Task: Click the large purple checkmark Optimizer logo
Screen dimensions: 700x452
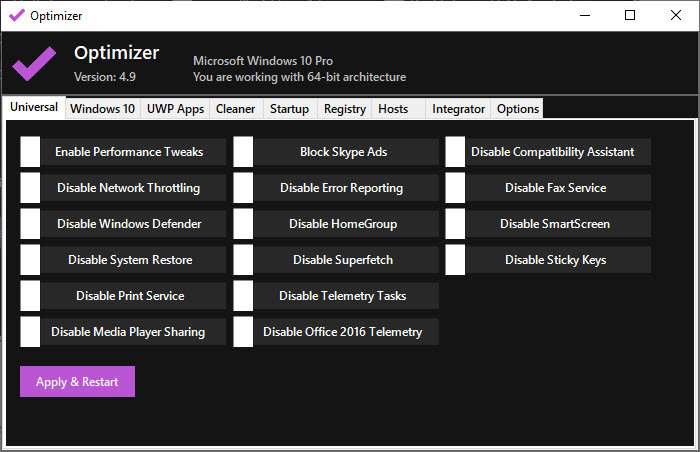Action: (x=34, y=64)
